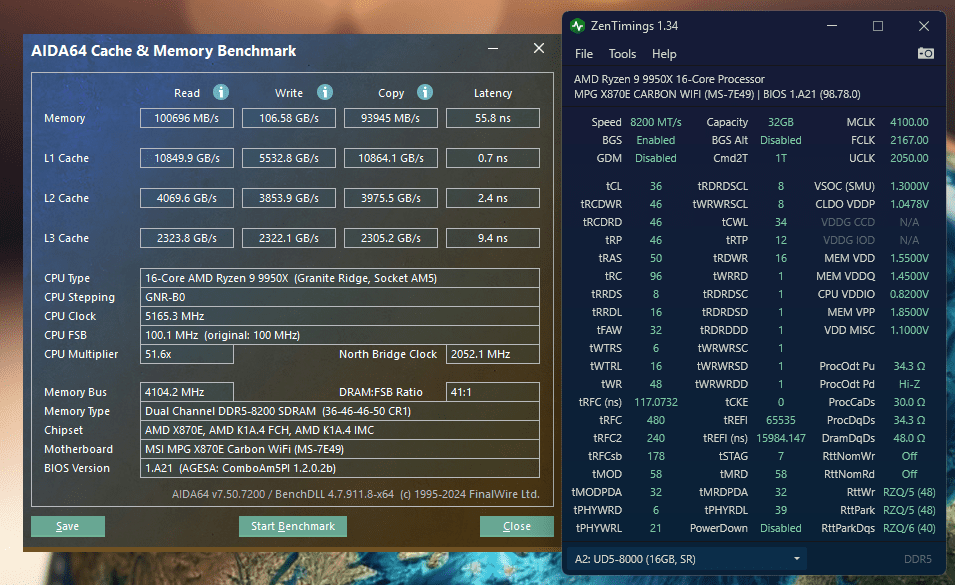Click the MEM VDD value 1.5500V

909,258
